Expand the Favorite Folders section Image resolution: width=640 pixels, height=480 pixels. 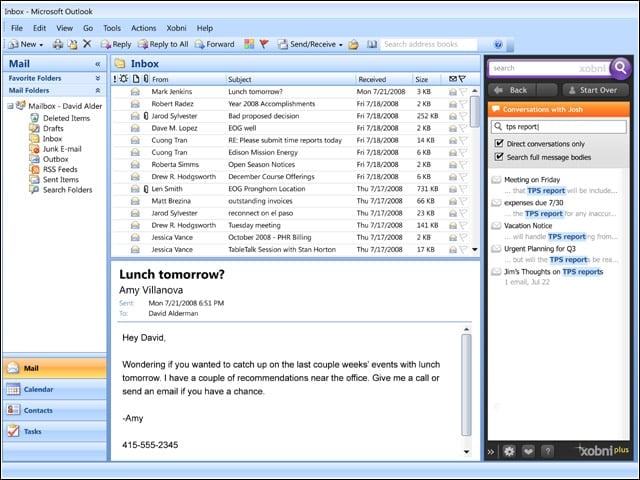point(98,78)
